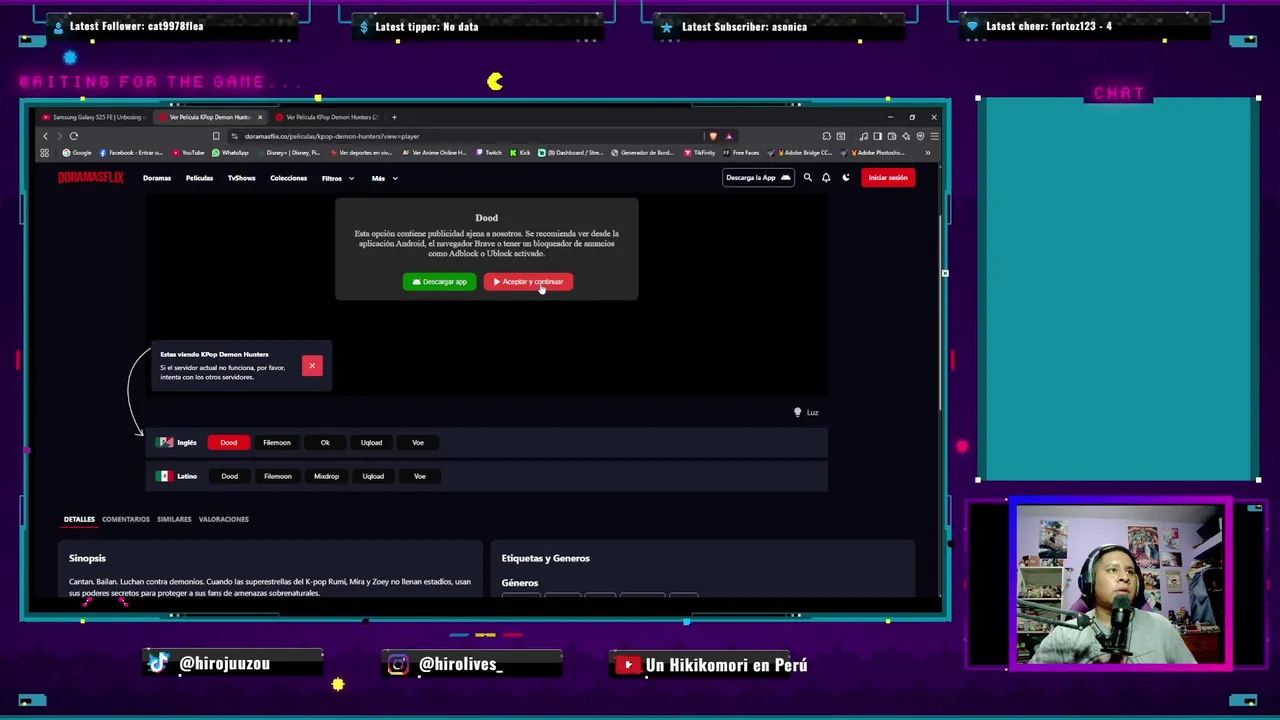The width and height of the screenshot is (1280, 720).
Task: Click the green Descargar app button
Action: pos(440,282)
